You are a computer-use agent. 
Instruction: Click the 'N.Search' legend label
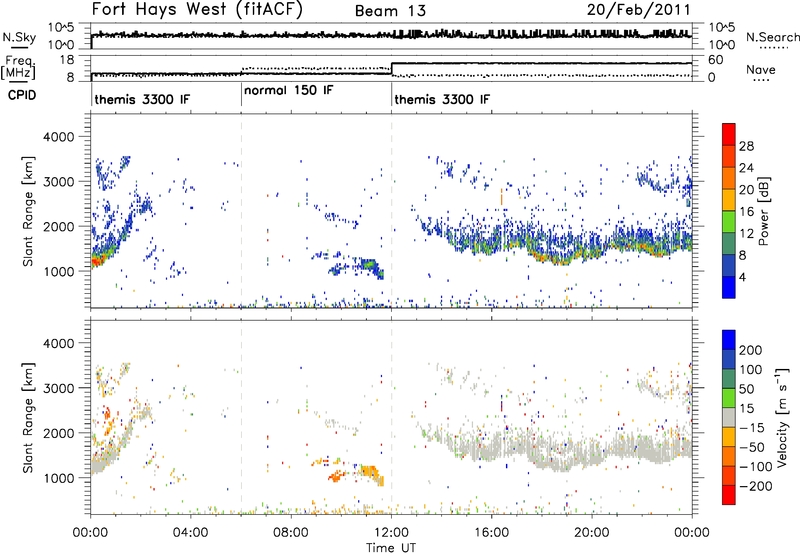(x=772, y=37)
